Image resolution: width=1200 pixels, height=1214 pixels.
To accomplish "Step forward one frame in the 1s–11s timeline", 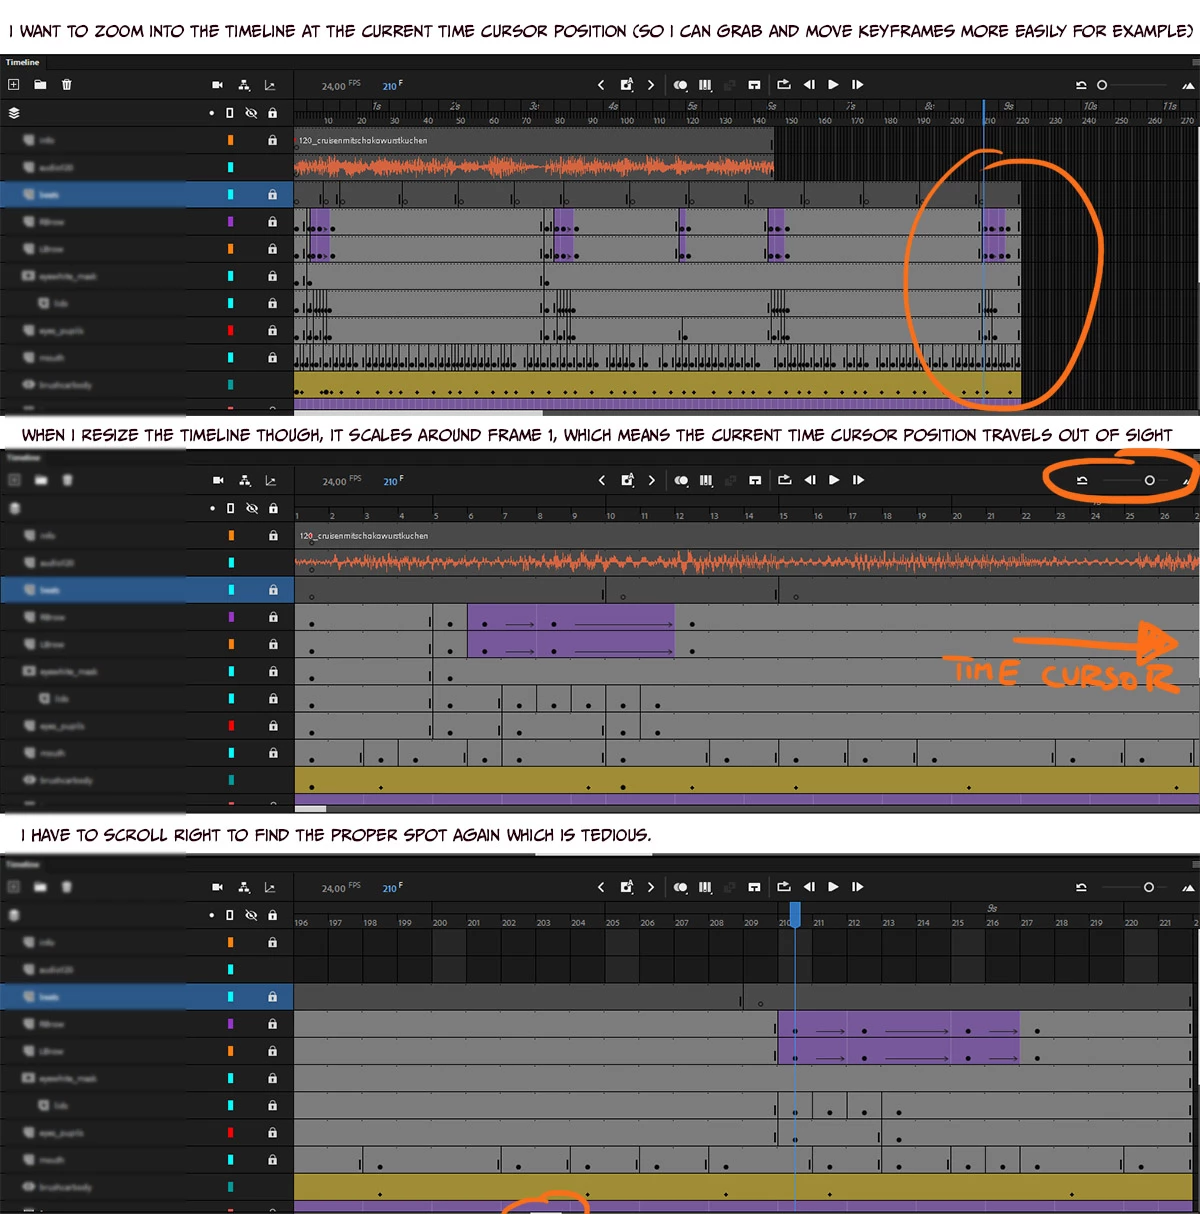I will coord(858,85).
